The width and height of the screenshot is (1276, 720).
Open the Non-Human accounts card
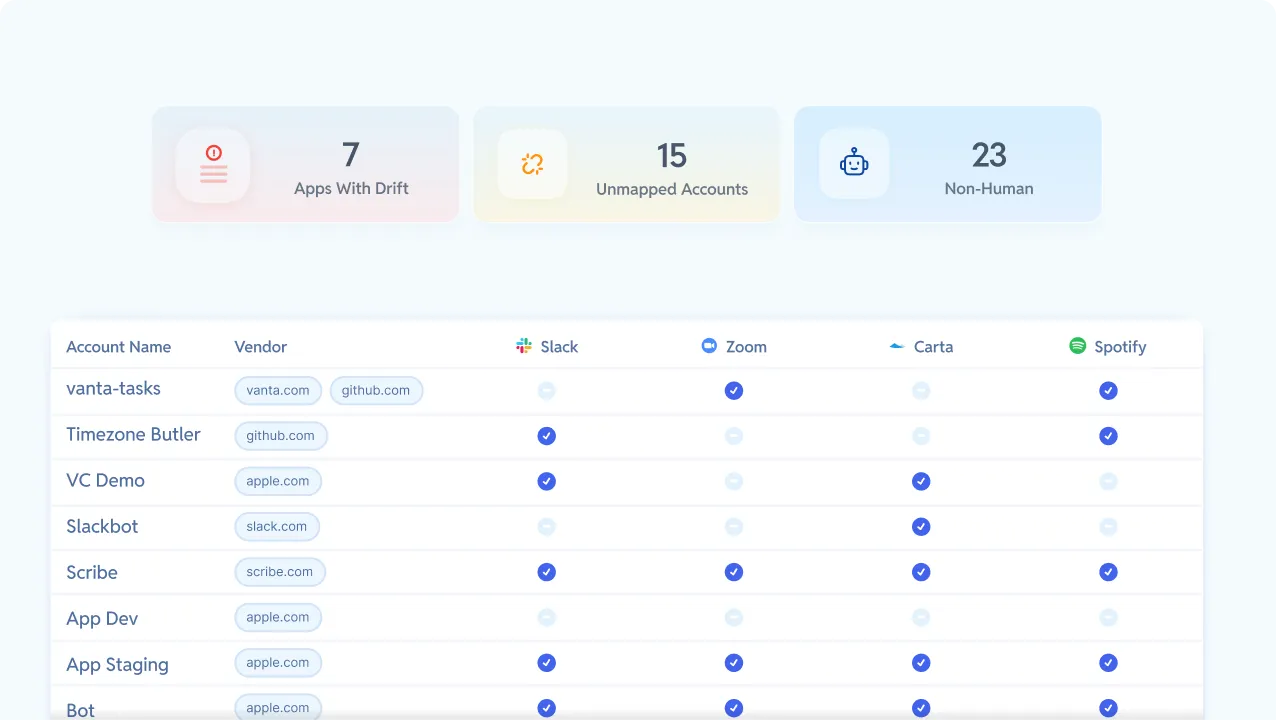tap(948, 164)
